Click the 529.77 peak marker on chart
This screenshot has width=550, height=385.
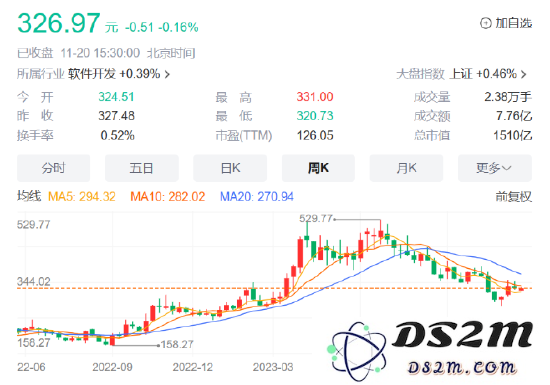(315, 218)
